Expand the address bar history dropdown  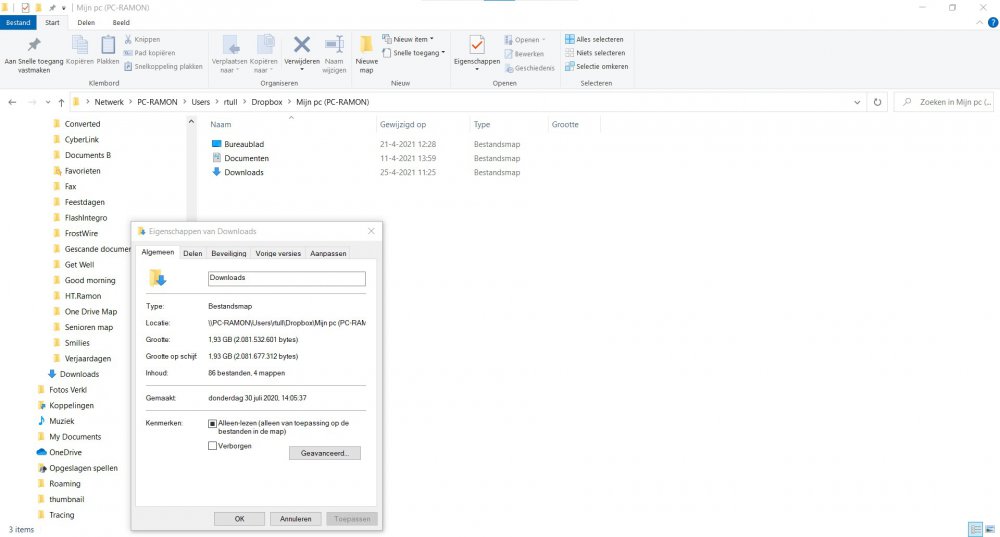point(858,102)
